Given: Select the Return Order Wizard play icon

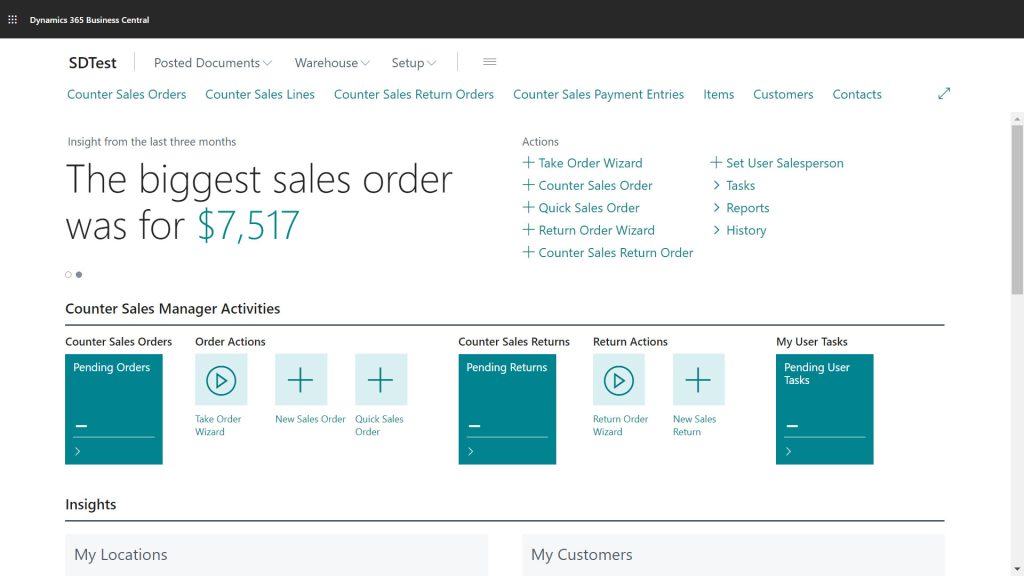Looking at the screenshot, I should [619, 380].
